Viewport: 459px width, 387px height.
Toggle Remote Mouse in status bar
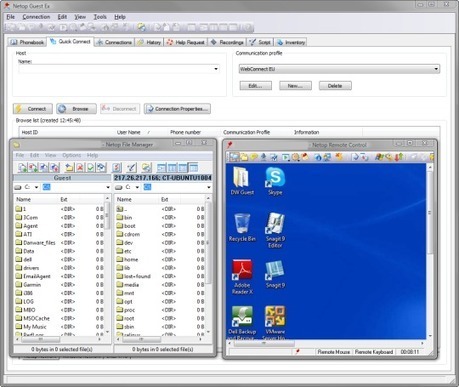333,352
